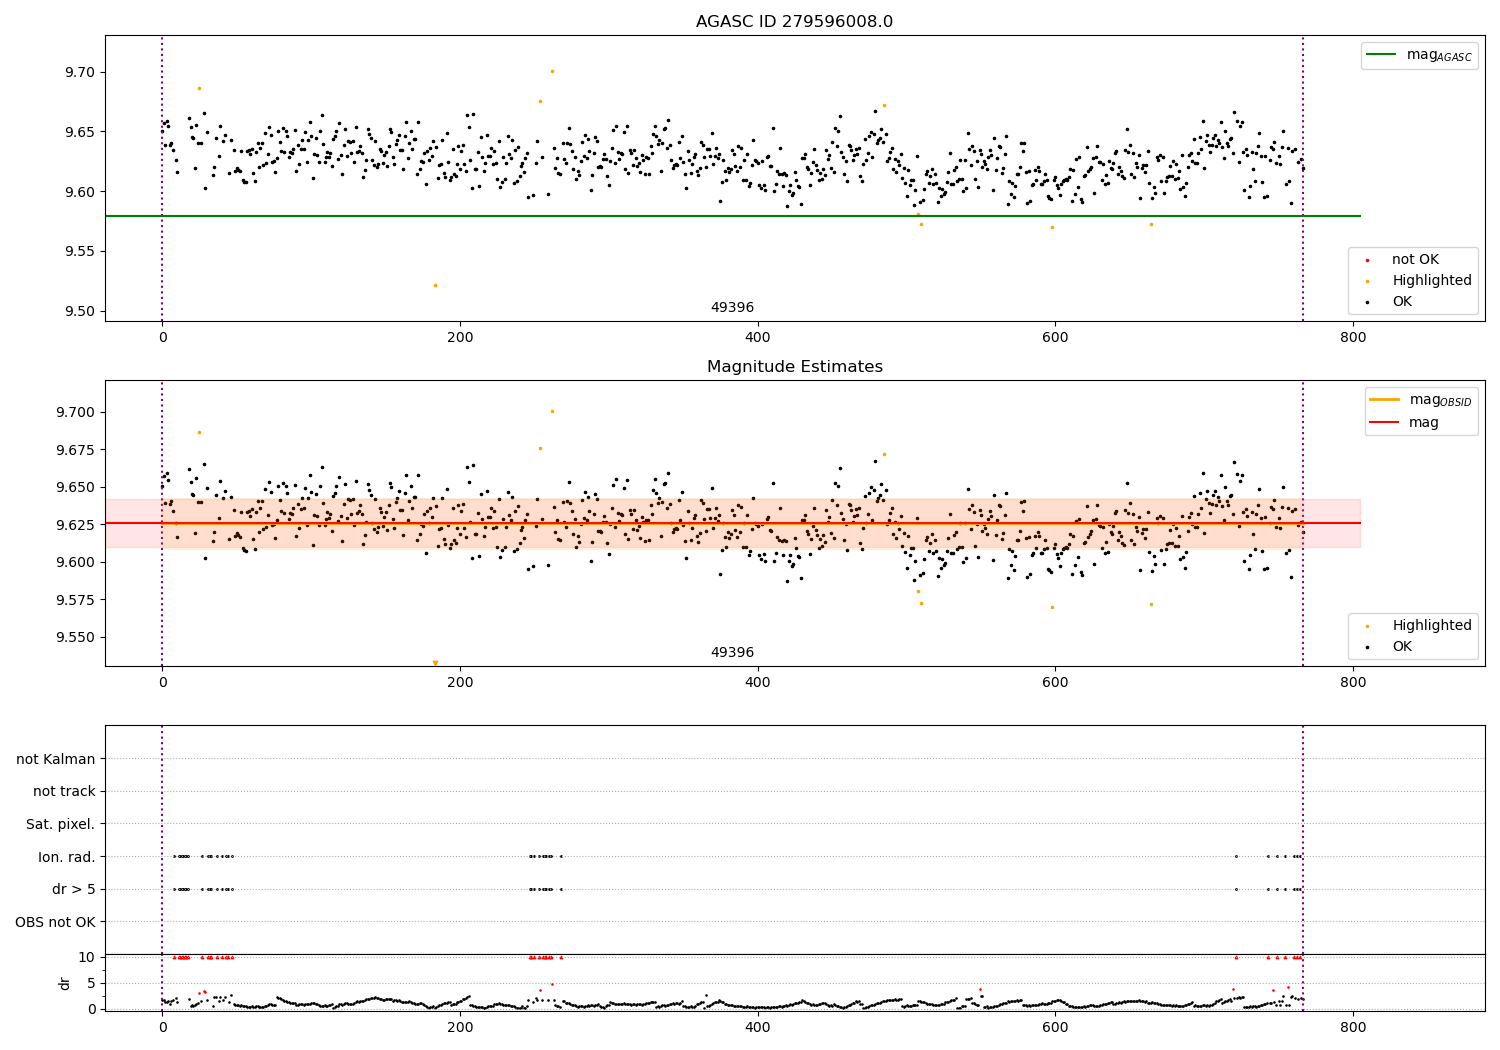Click the "9.700" y-axis tick in middle plot

[x=77, y=413]
